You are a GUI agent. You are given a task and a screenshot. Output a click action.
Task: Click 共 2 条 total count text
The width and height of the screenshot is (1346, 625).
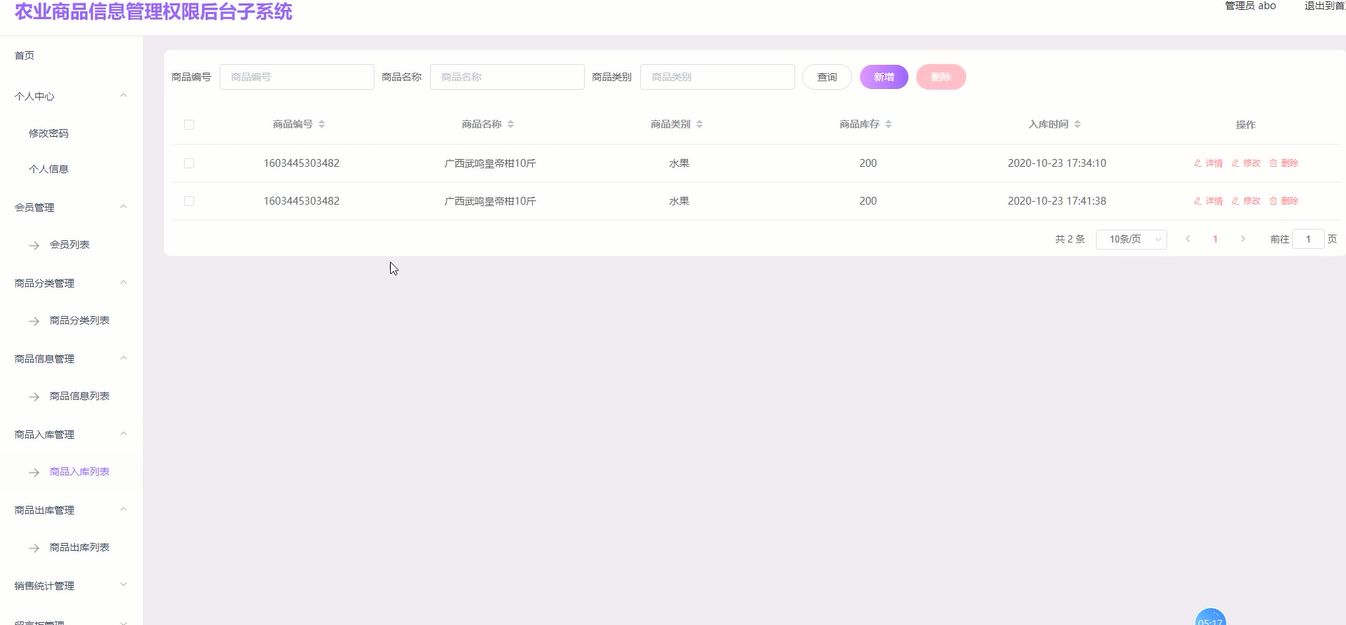(x=1070, y=239)
